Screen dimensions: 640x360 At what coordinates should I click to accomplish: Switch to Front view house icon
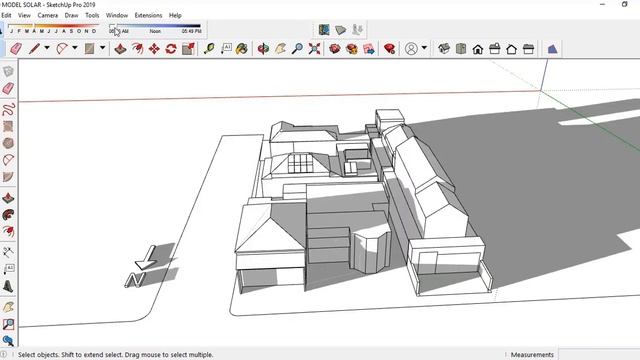pyautogui.click(x=478, y=49)
